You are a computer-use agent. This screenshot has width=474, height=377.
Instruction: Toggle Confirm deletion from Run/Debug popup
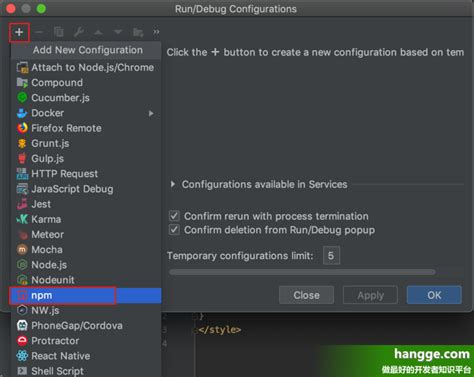click(x=174, y=230)
